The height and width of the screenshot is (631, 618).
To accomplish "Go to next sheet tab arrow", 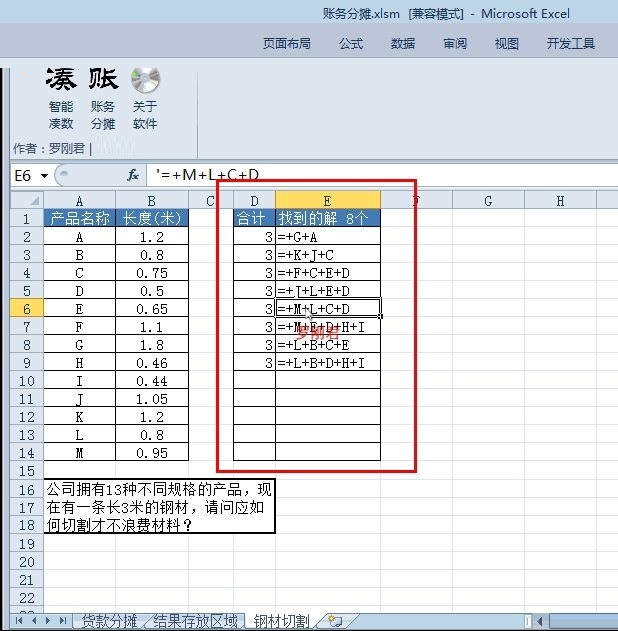I will (48, 620).
